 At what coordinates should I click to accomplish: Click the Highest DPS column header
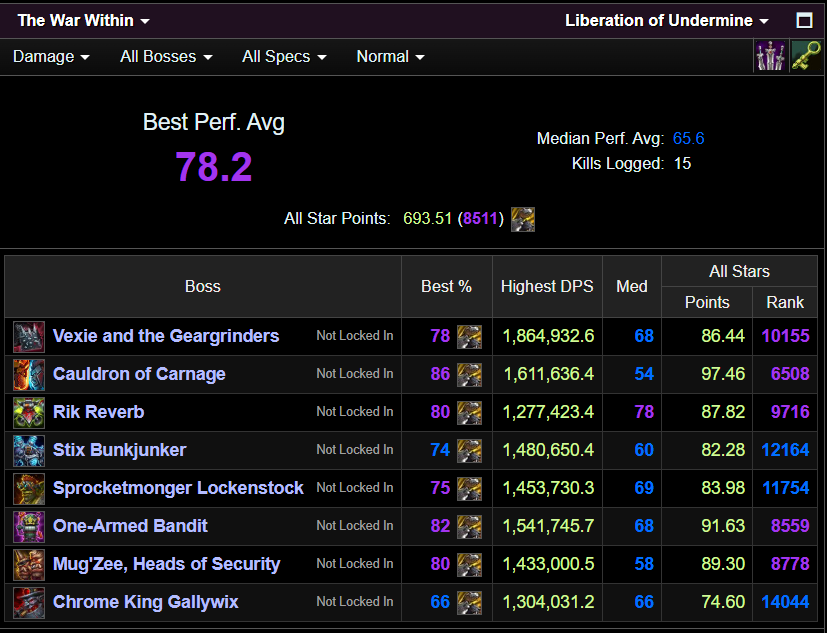click(547, 286)
